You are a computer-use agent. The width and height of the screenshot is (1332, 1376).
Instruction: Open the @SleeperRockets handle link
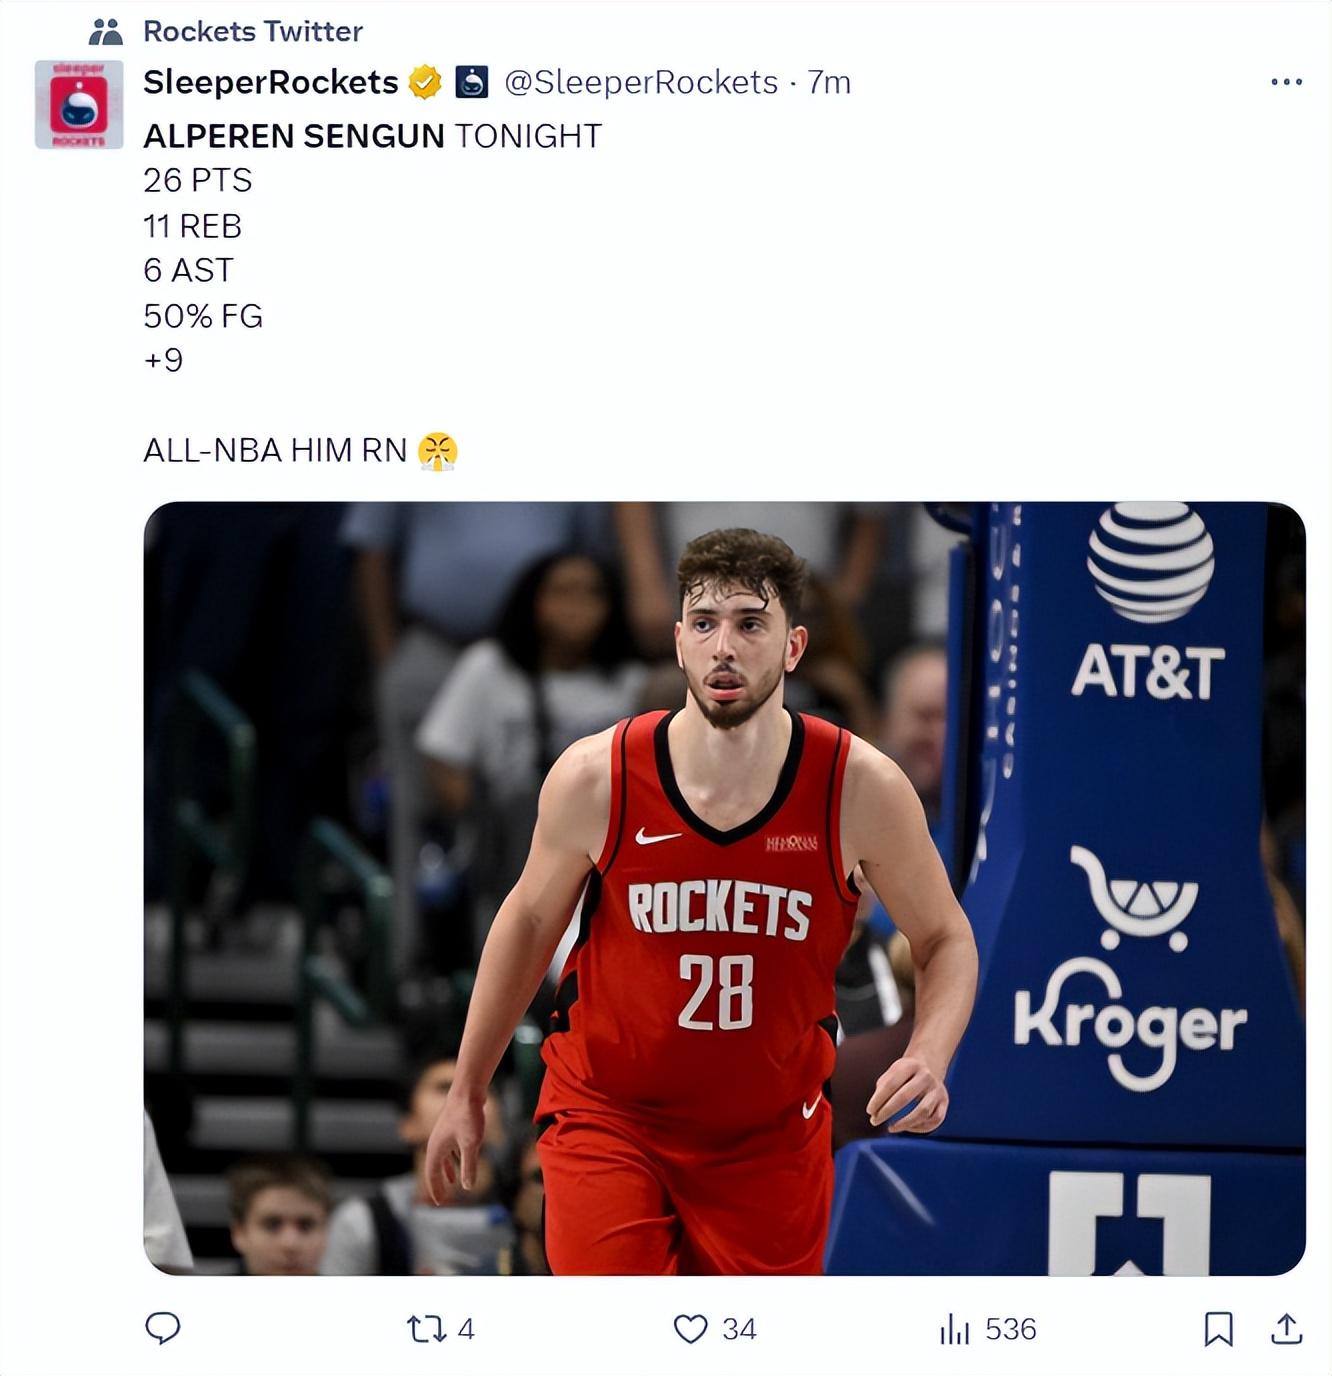pos(641,82)
